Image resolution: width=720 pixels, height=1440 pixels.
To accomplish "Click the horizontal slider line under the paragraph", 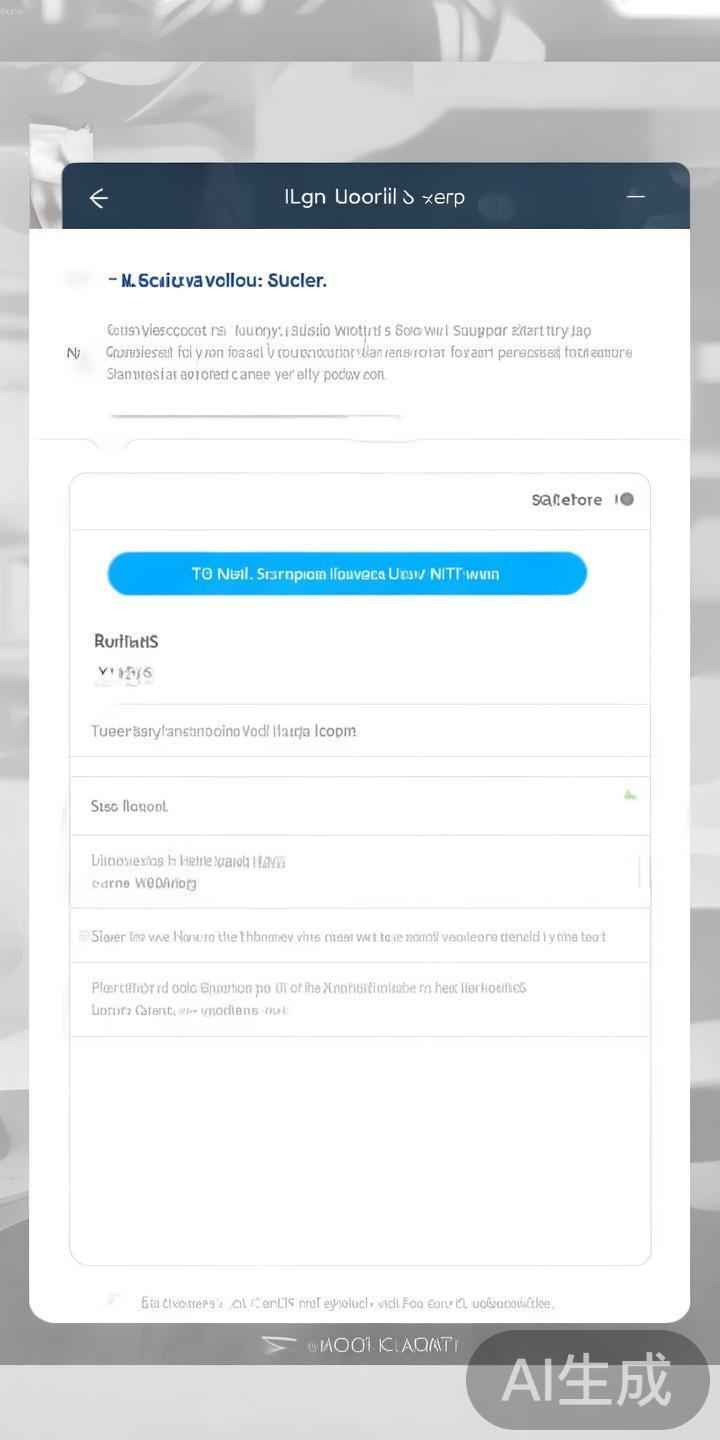I will coord(255,415).
